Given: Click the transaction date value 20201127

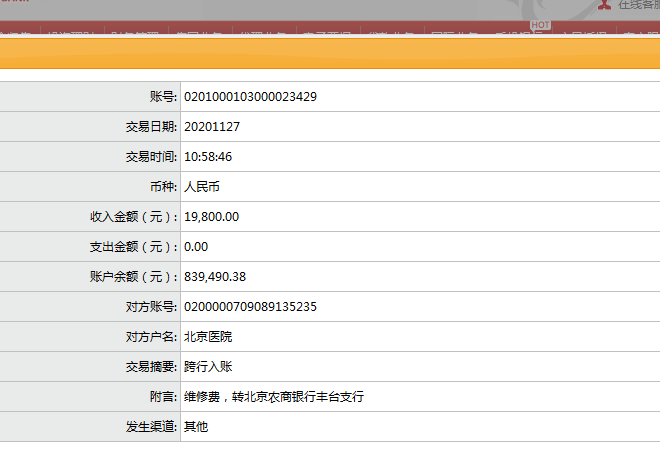Looking at the screenshot, I should pyautogui.click(x=212, y=127).
